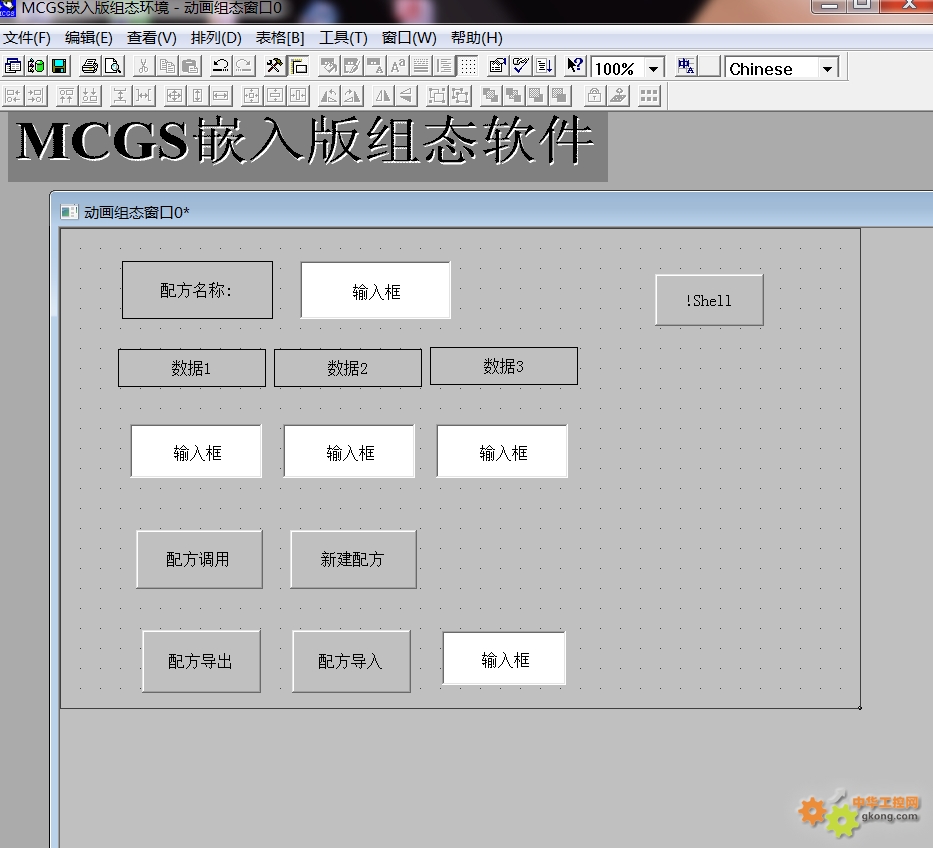The image size is (933, 848).
Task: Open the 编辑(E) menu
Action: [x=89, y=38]
